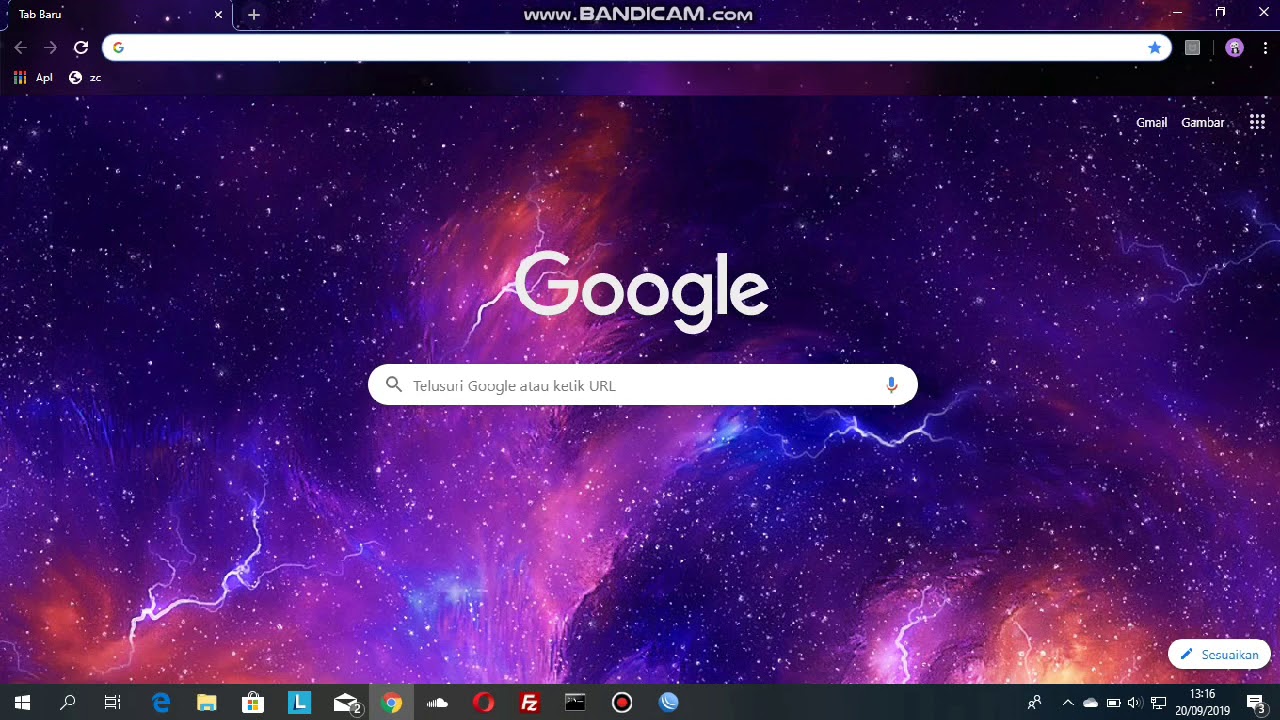1280x720 pixels.
Task: Open the Gmail link
Action: pos(1151,122)
